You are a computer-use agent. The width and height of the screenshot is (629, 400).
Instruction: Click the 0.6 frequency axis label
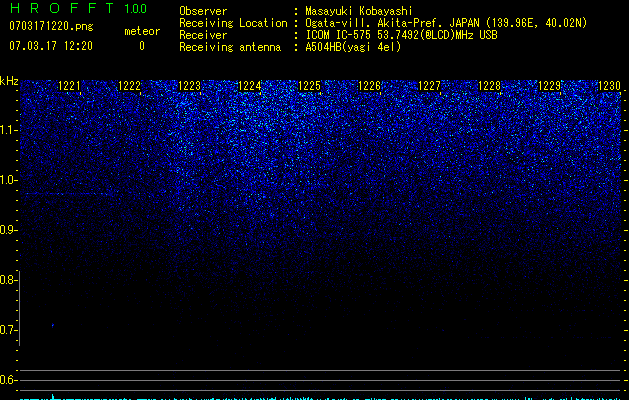click(8, 380)
